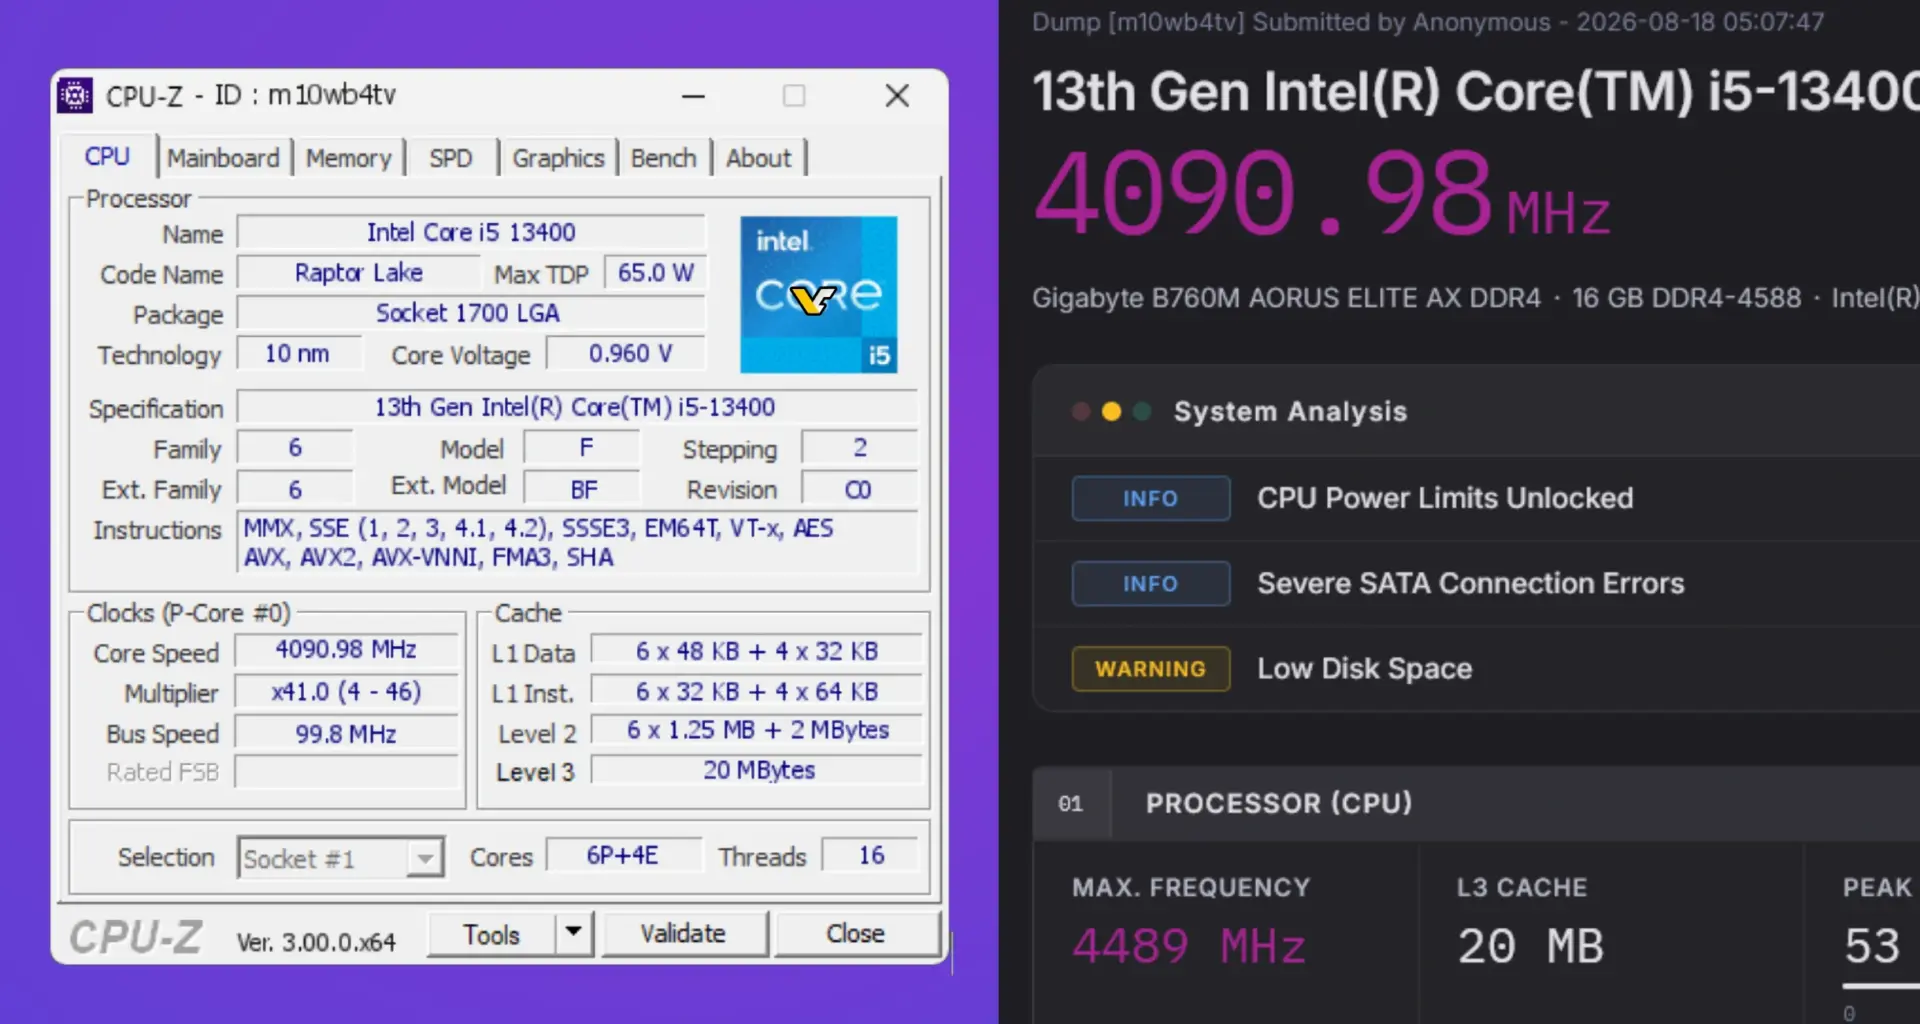Click the Validate button
Image resolution: width=1920 pixels, height=1024 pixels.
[x=684, y=934]
